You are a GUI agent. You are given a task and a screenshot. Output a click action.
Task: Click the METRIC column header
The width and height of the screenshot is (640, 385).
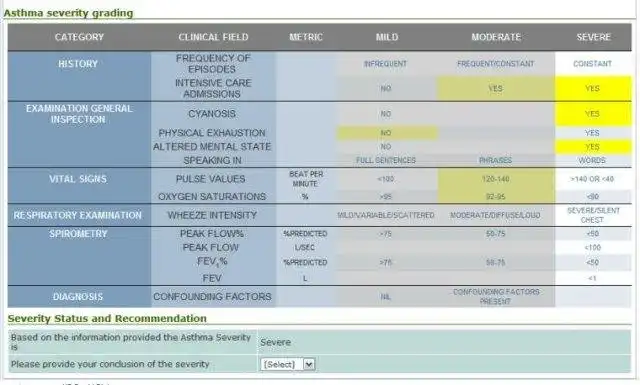pos(306,37)
